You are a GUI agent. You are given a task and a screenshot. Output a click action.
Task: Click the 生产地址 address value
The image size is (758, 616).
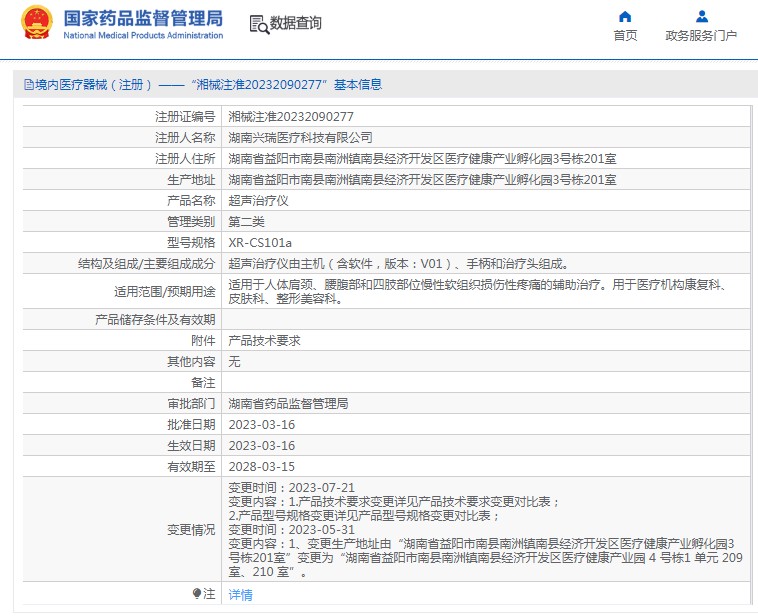coord(422,180)
